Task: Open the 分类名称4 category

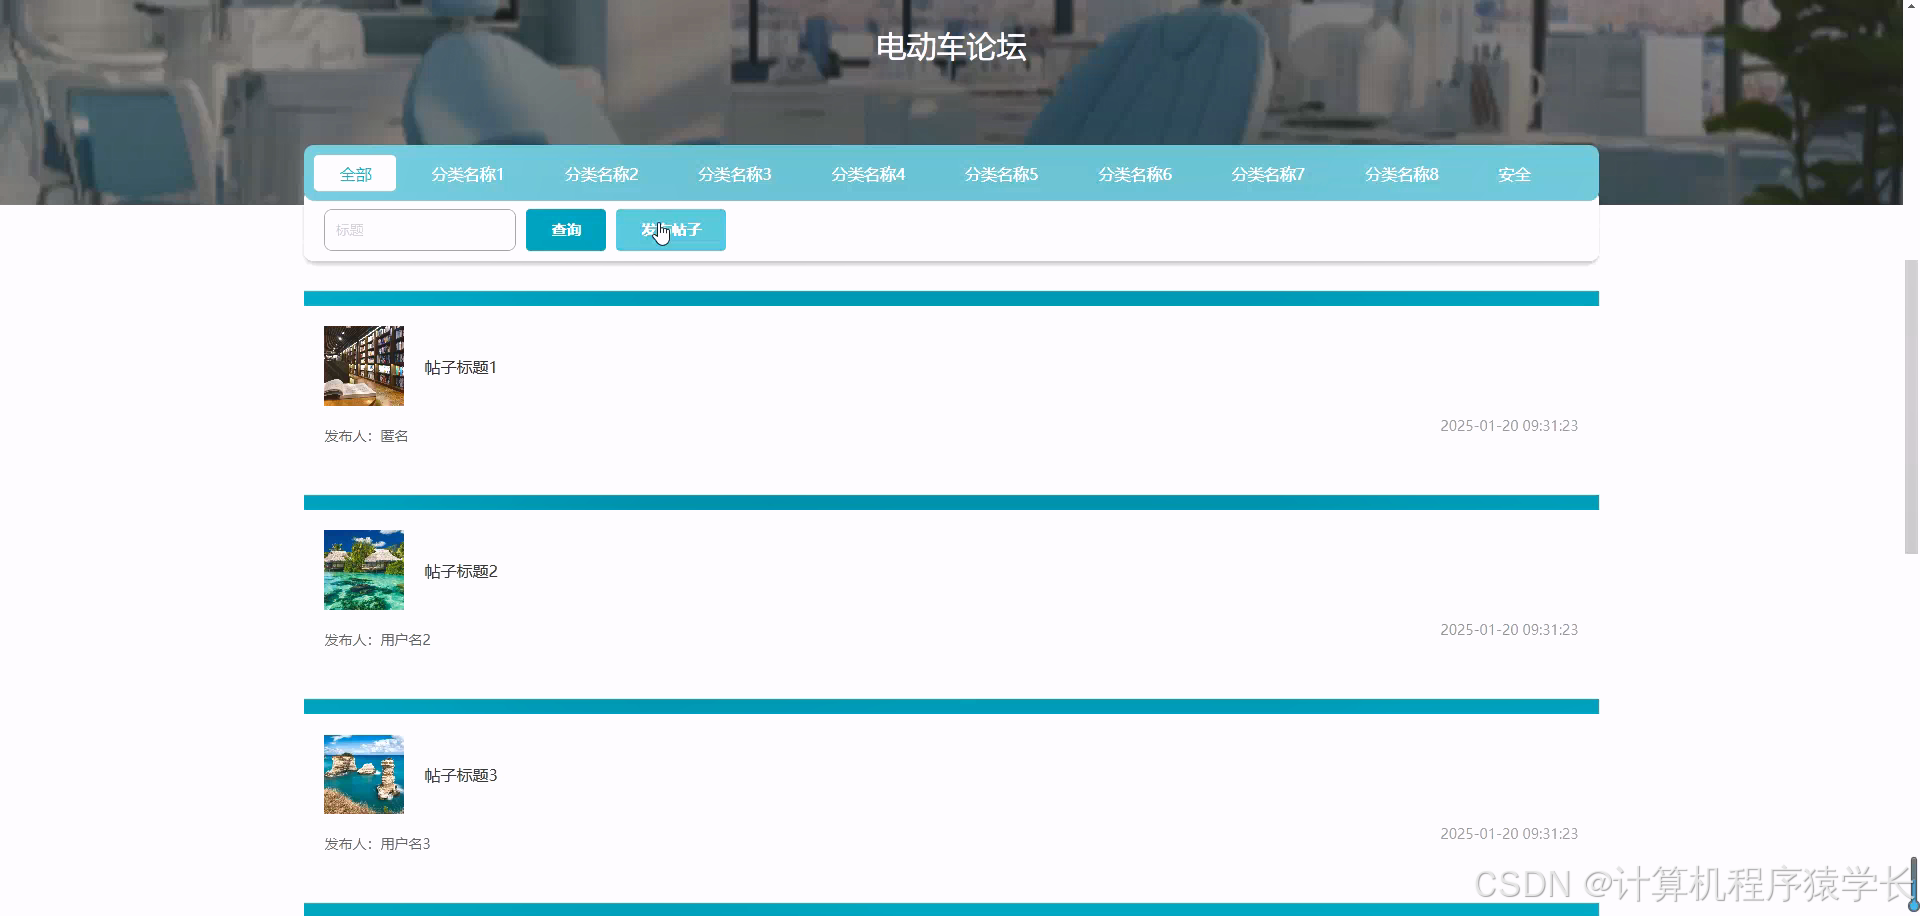Action: tap(868, 174)
